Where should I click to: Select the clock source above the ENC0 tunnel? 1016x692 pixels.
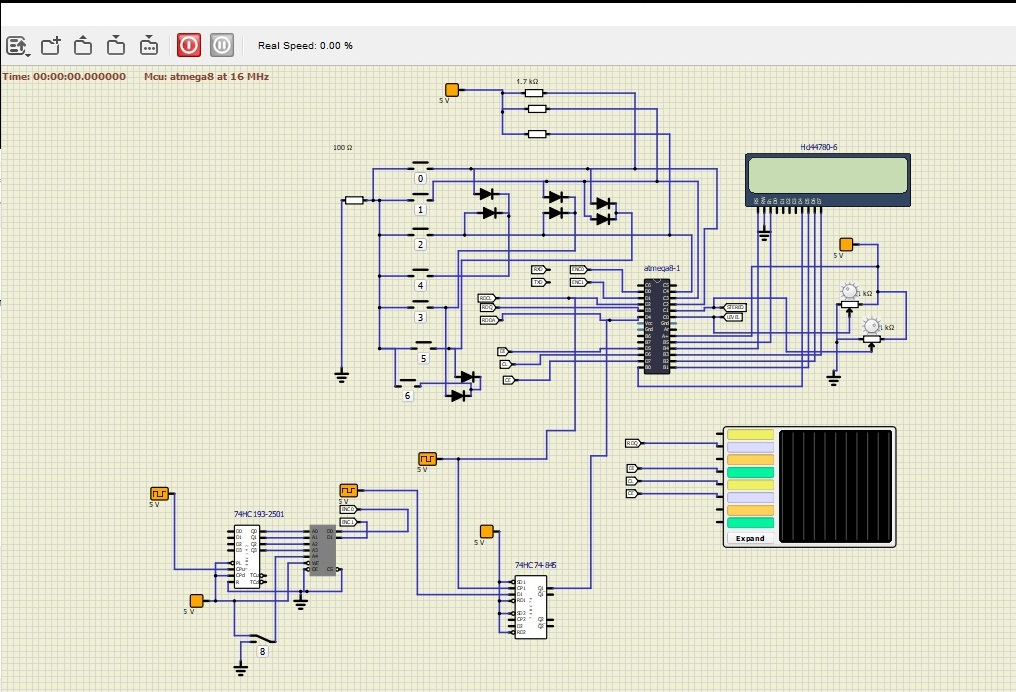pos(349,490)
